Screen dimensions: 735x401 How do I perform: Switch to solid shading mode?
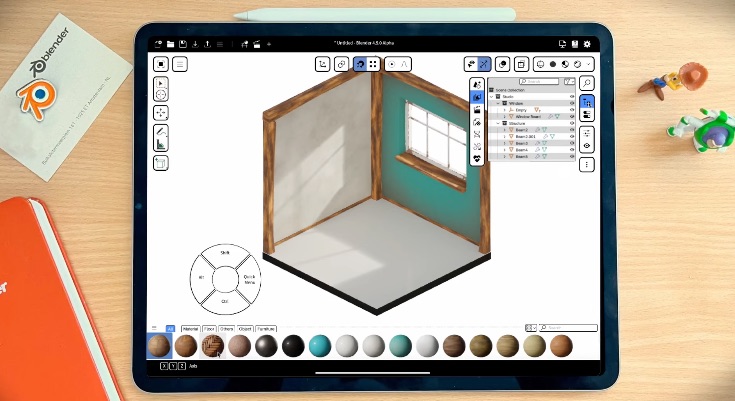pyautogui.click(x=553, y=64)
